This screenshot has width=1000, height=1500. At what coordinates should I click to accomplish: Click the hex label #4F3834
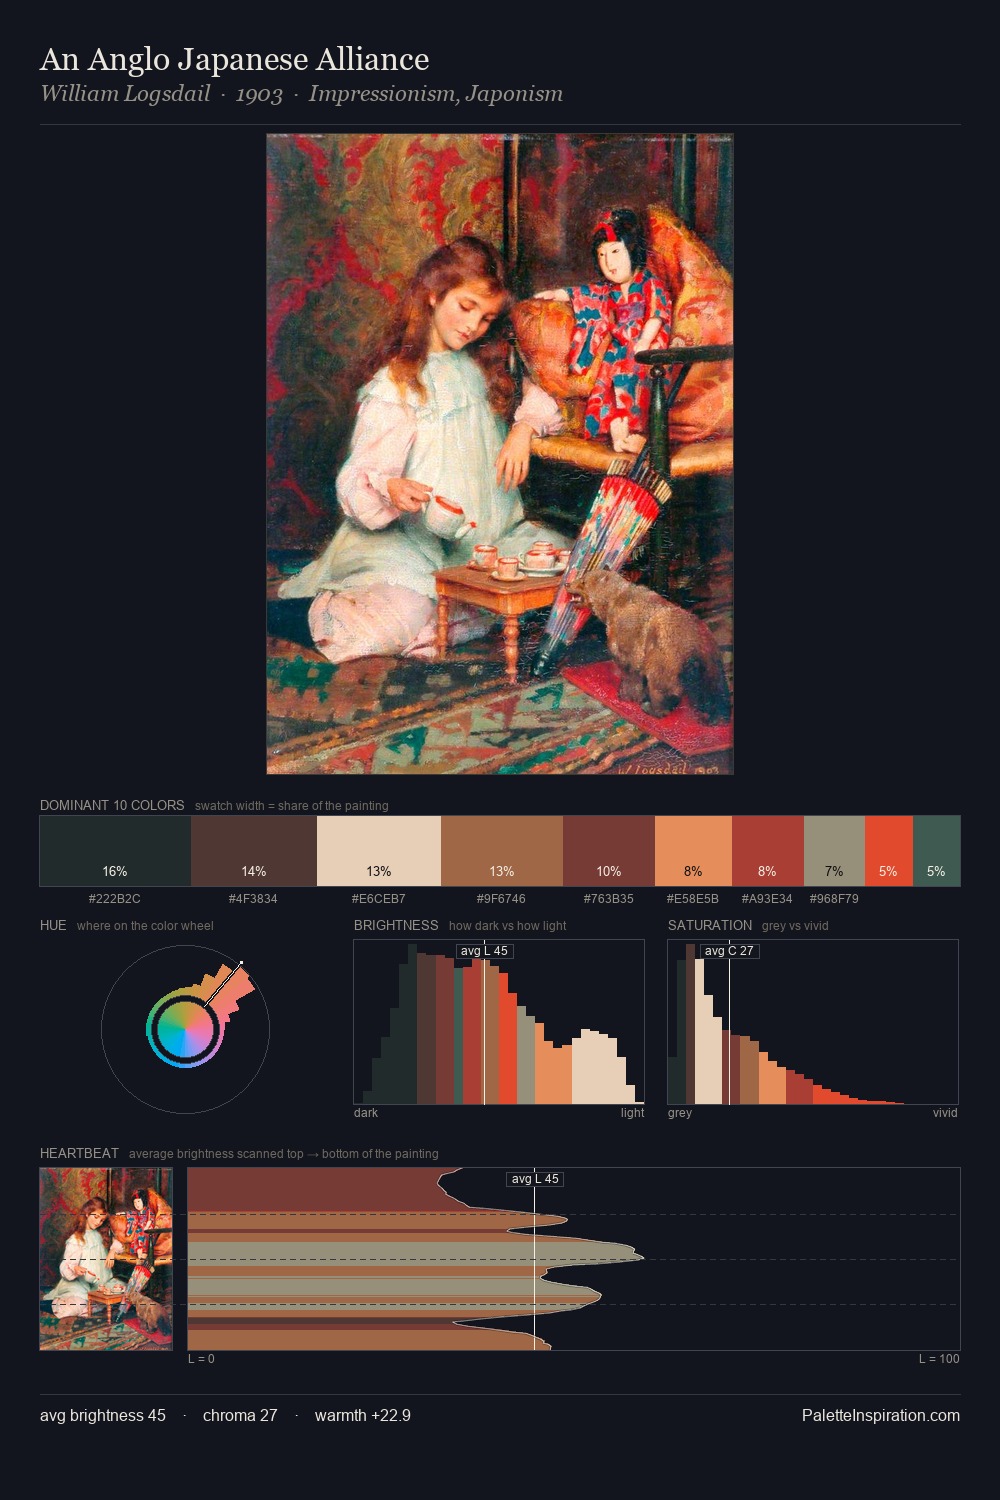[x=254, y=898]
